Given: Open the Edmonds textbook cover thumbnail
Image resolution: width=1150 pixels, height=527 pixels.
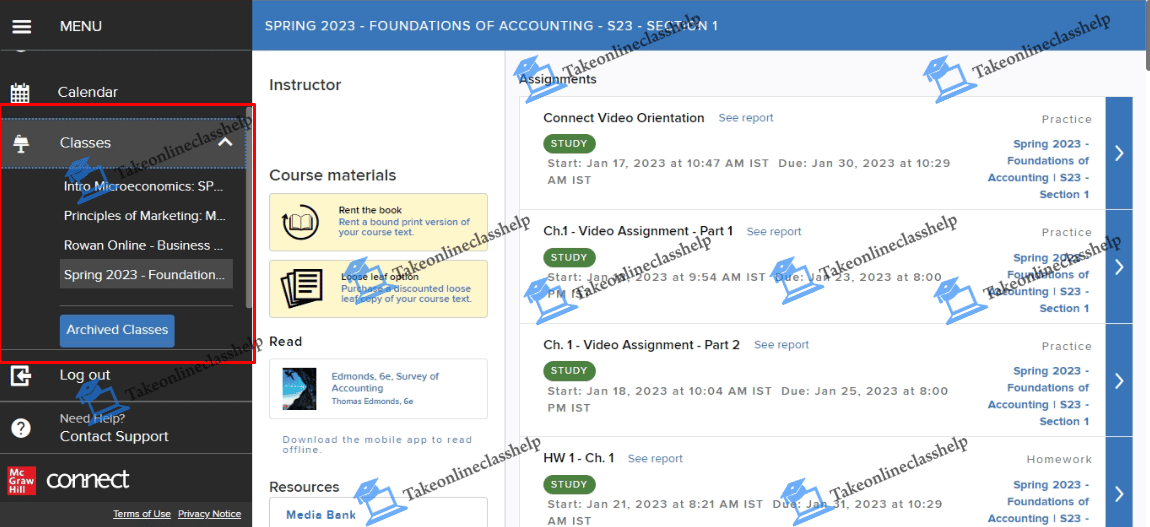Looking at the screenshot, I should click(299, 388).
